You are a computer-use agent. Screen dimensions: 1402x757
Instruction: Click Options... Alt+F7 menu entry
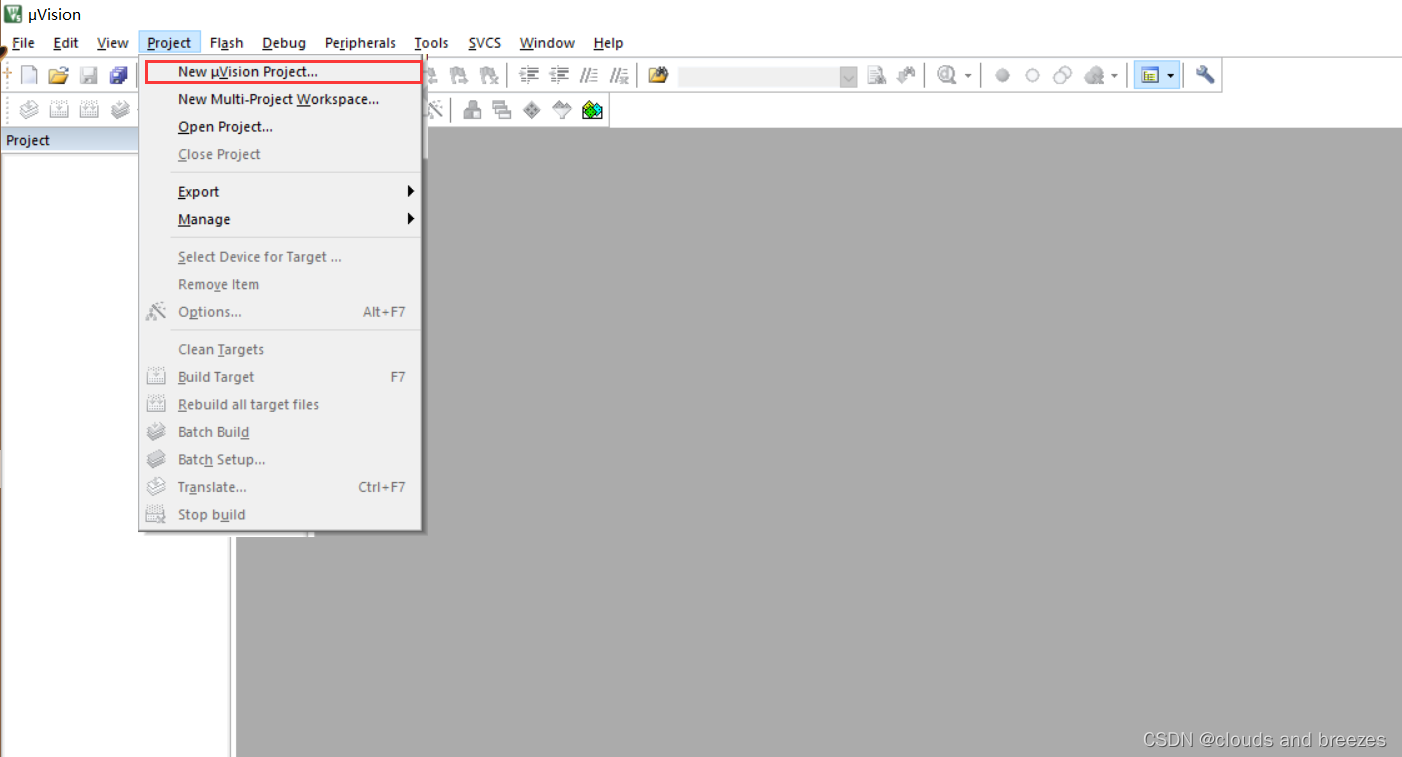click(x=280, y=312)
